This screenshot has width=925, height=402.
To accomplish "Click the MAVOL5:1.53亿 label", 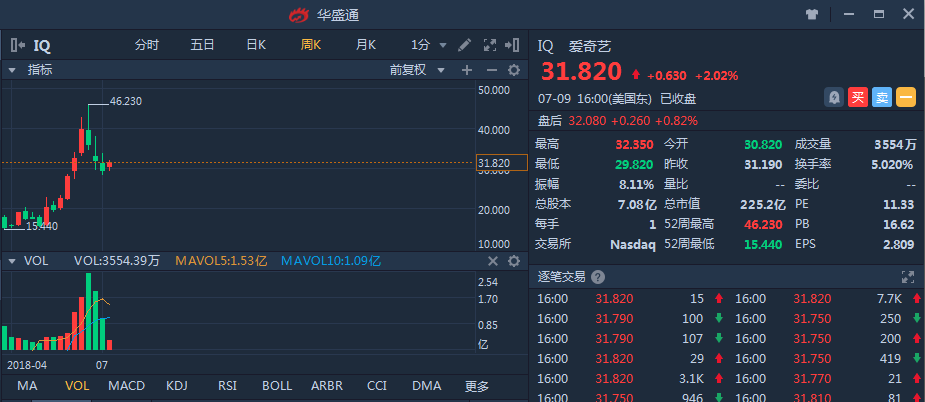I will (221, 261).
